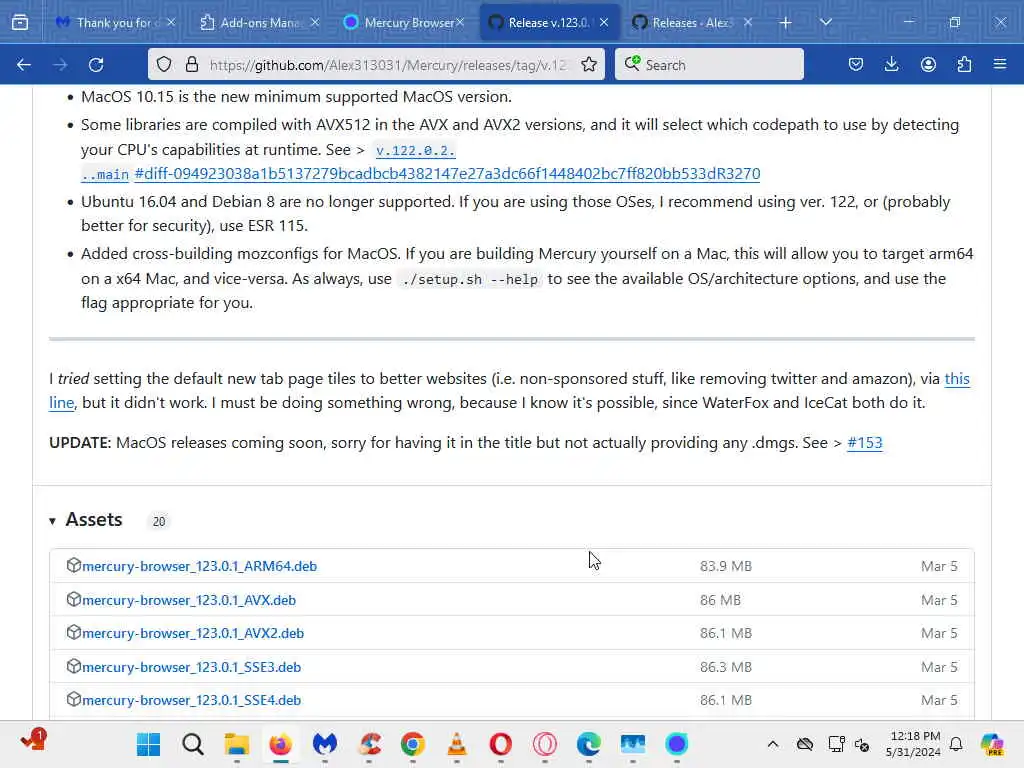Click package icon beside AVX2.deb
Screen dimensions: 1024x768
(x=73, y=633)
